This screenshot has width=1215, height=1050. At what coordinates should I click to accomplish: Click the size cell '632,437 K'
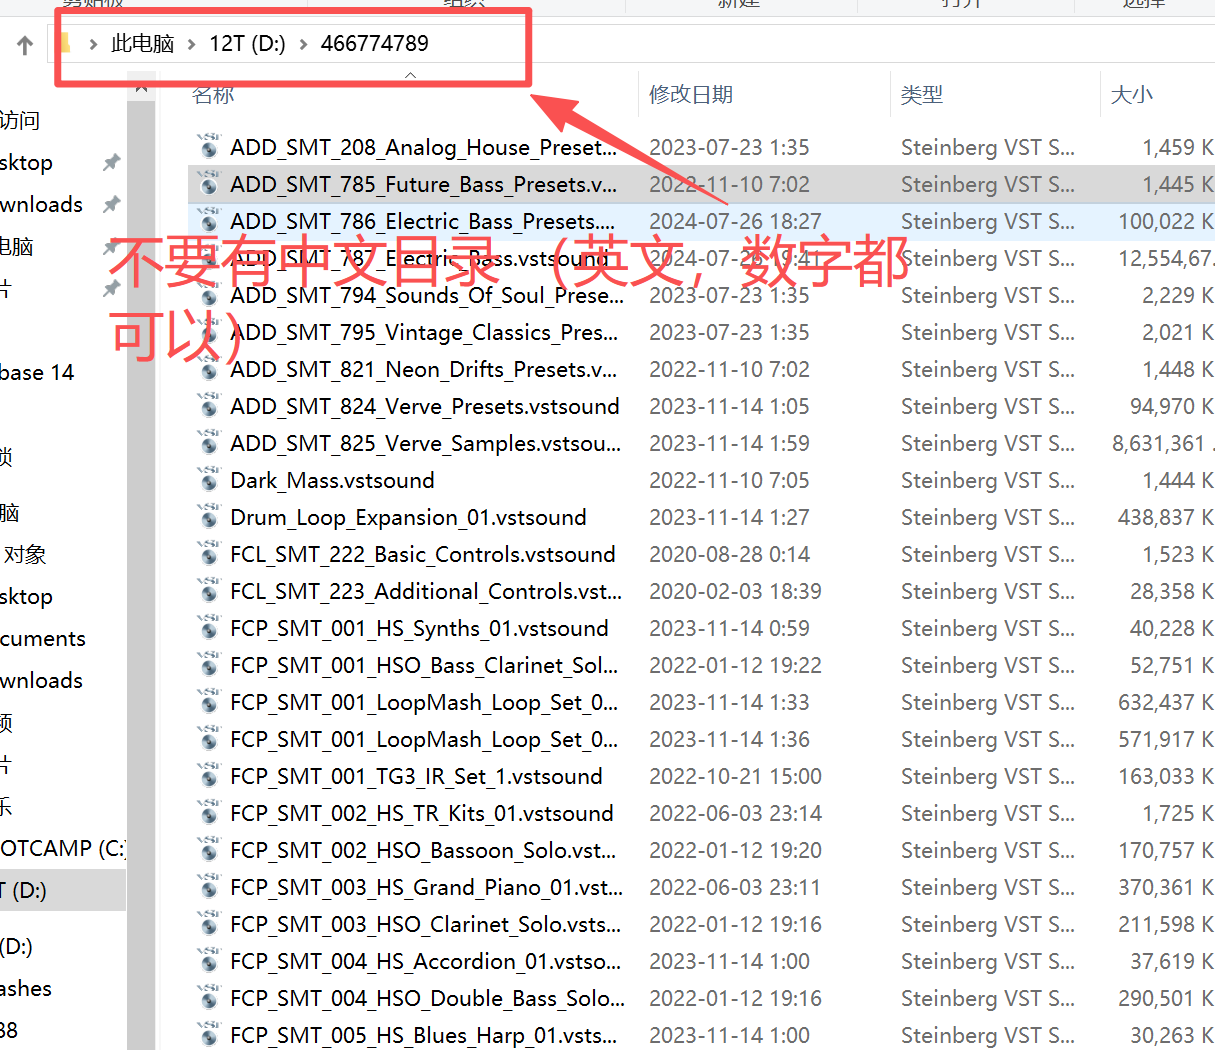[x=1166, y=702]
